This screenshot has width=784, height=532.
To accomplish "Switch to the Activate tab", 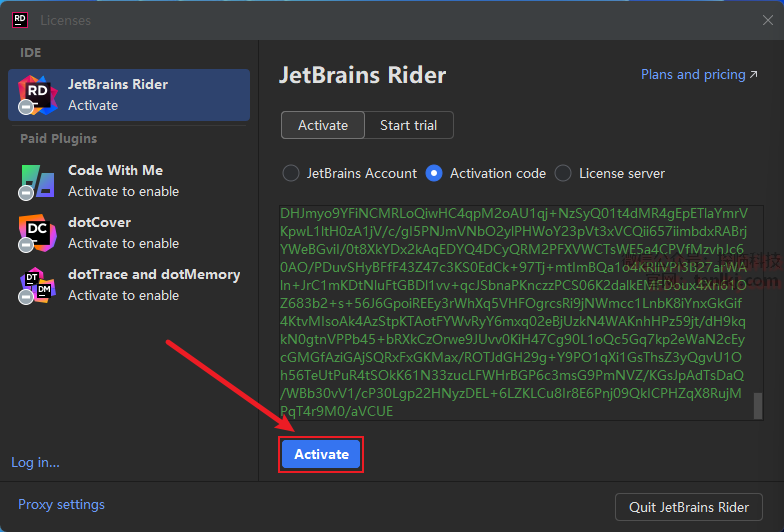I will [323, 125].
